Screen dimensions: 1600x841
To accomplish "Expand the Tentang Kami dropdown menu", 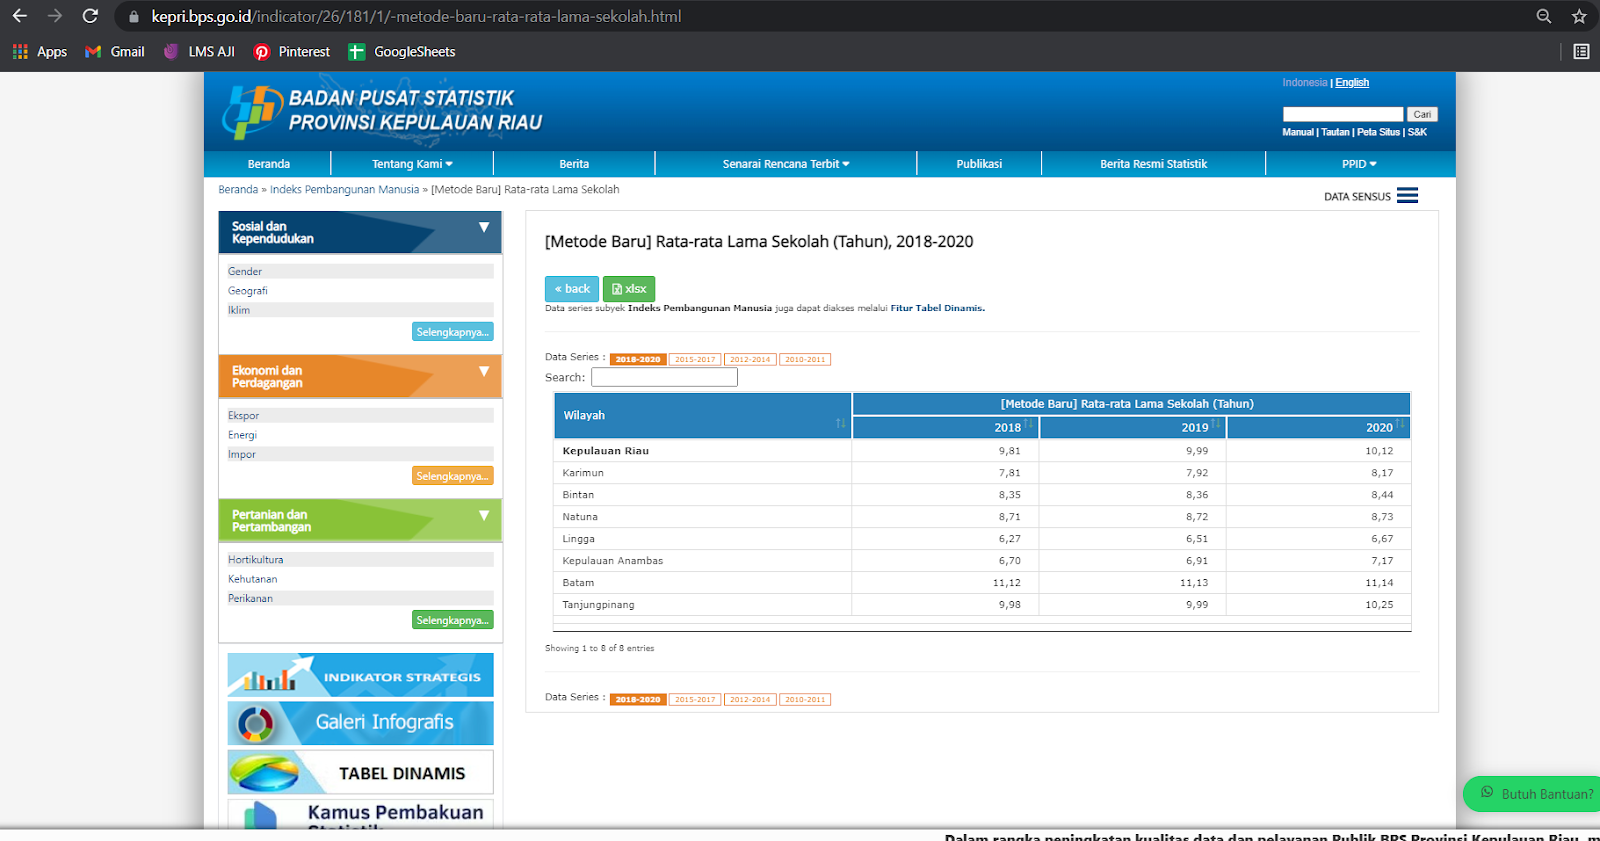I will pos(412,164).
